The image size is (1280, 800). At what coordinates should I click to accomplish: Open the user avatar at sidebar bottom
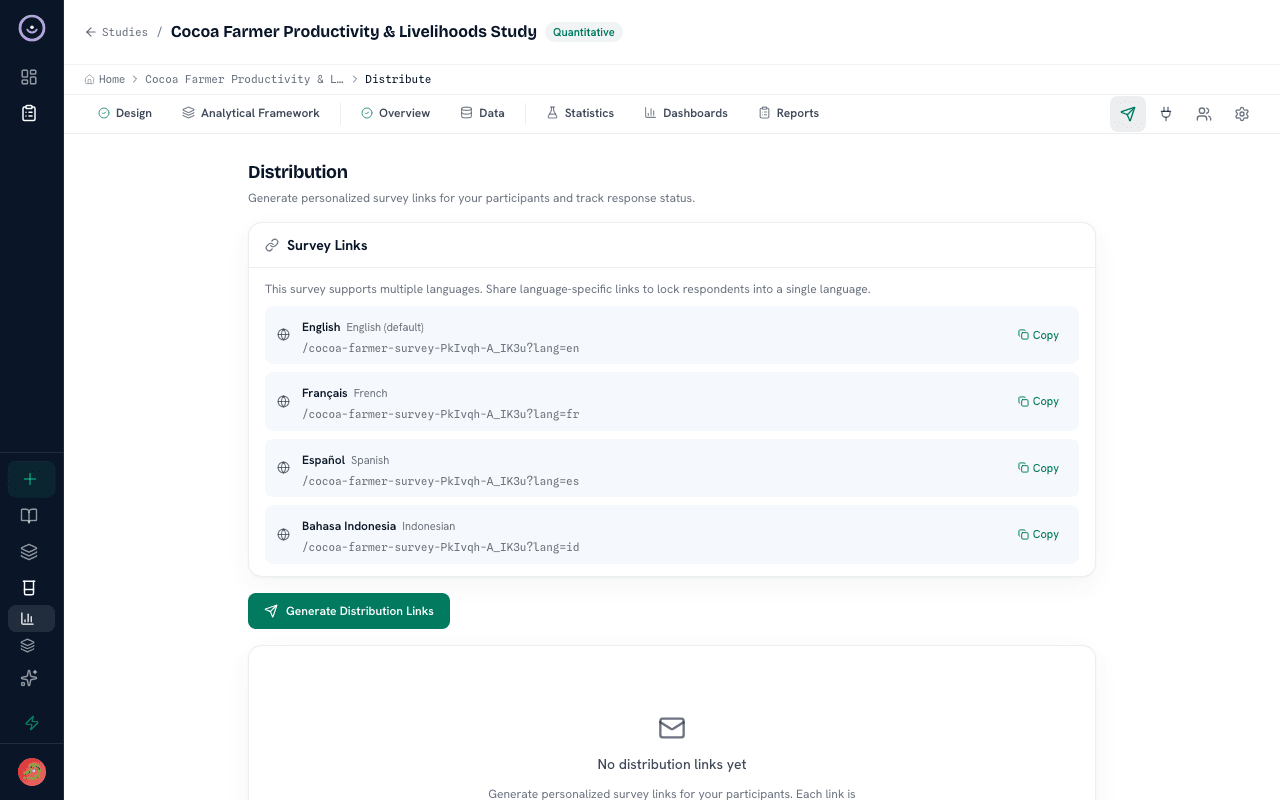point(32,772)
